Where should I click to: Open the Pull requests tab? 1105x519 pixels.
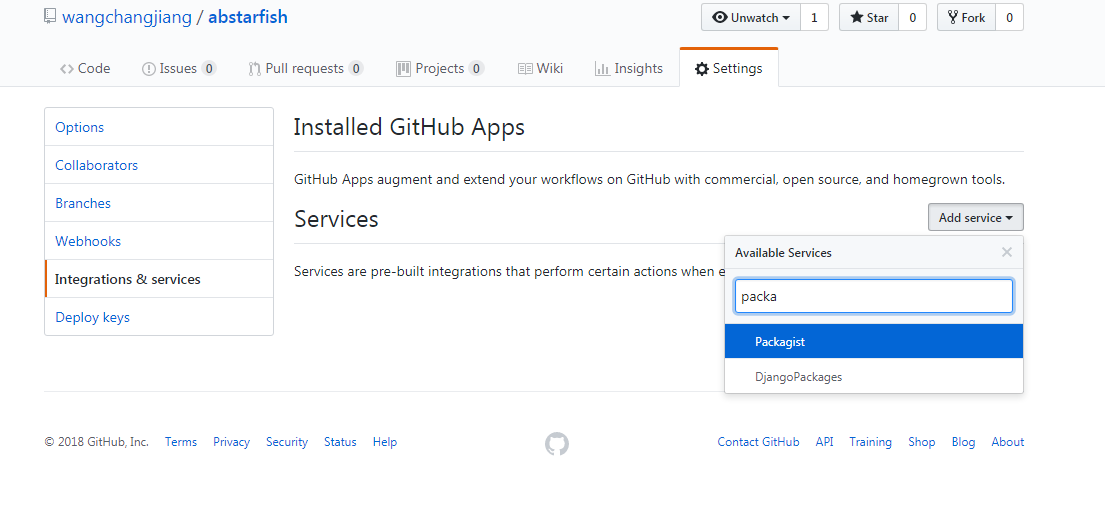coord(306,68)
